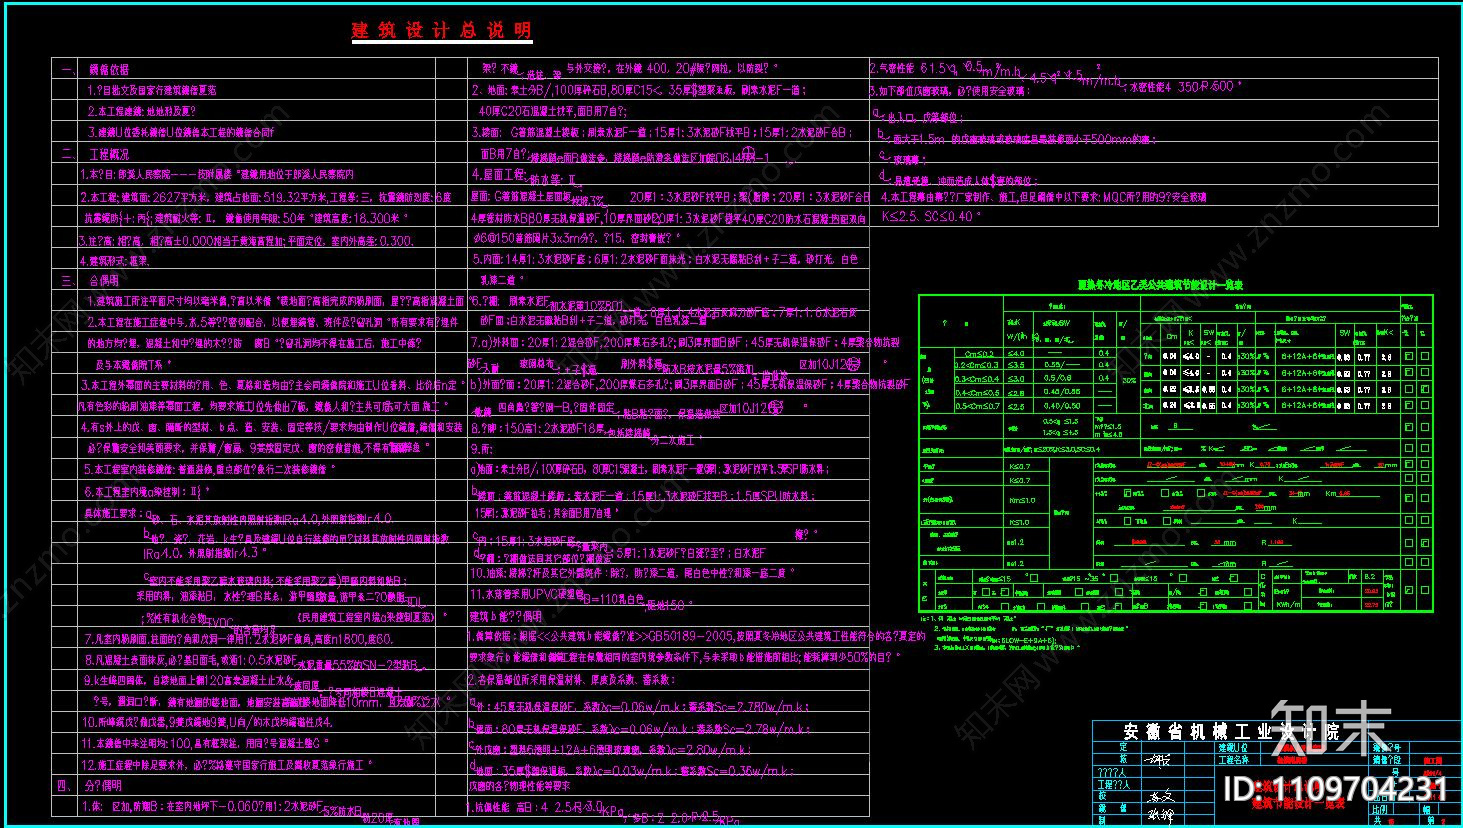Click the line starting '4.屋面工程'
Image resolution: width=1463 pixels, height=828 pixels.
pos(530,177)
